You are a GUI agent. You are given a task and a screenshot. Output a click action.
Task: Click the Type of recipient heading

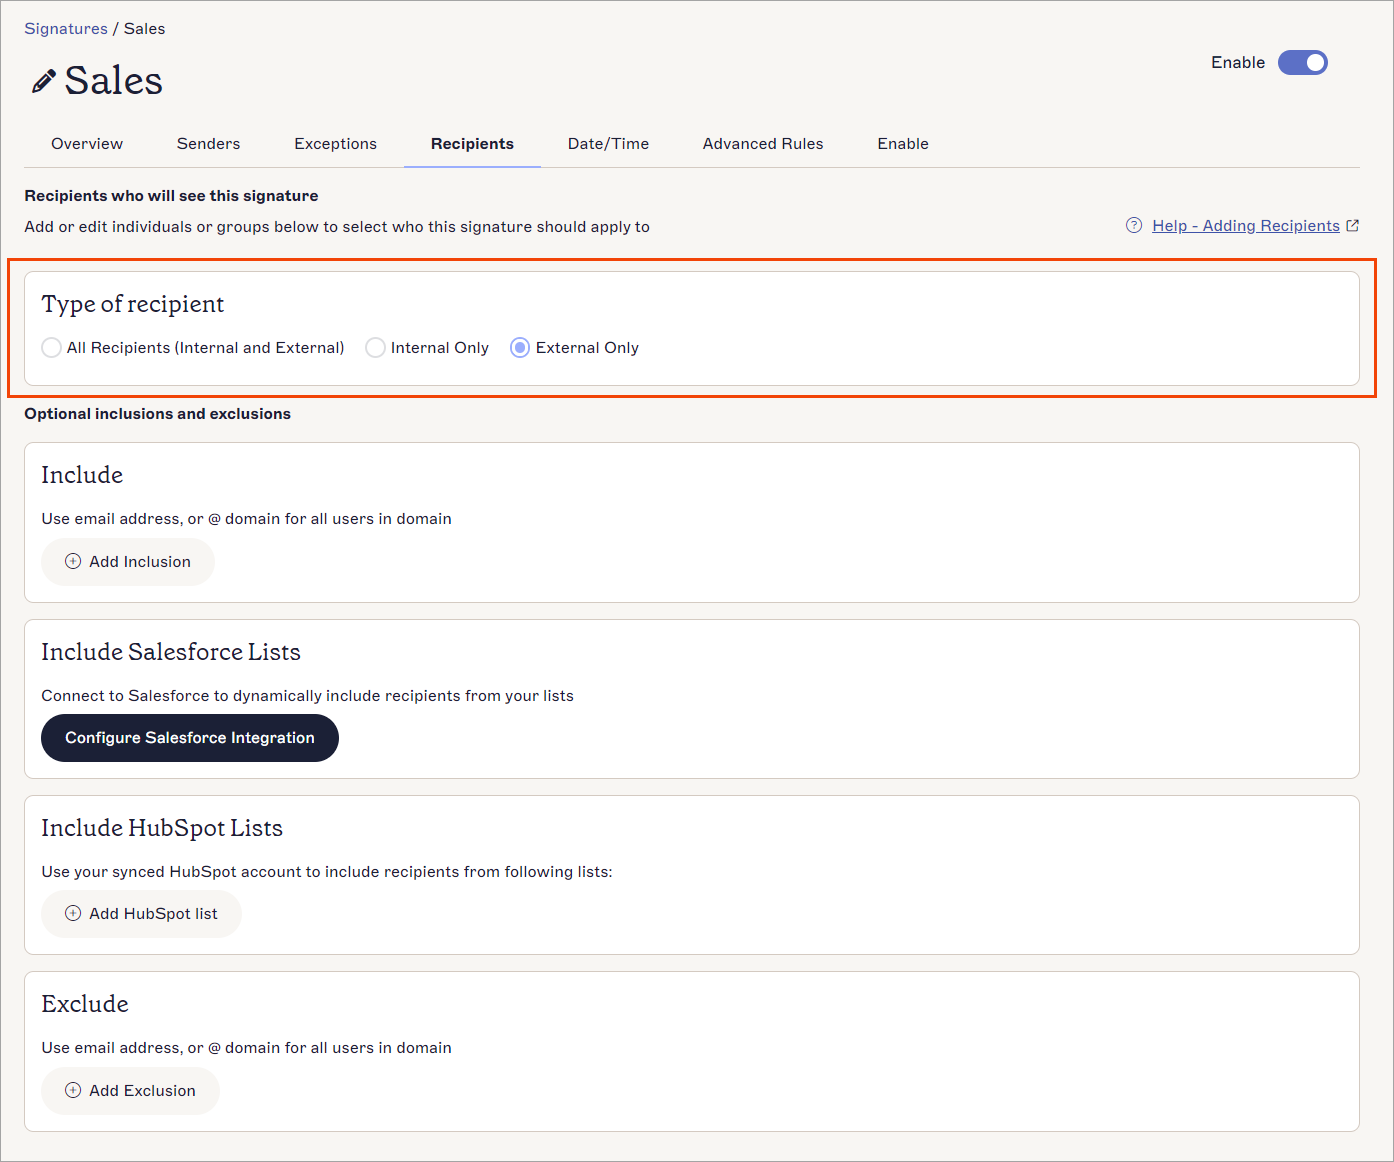(133, 304)
